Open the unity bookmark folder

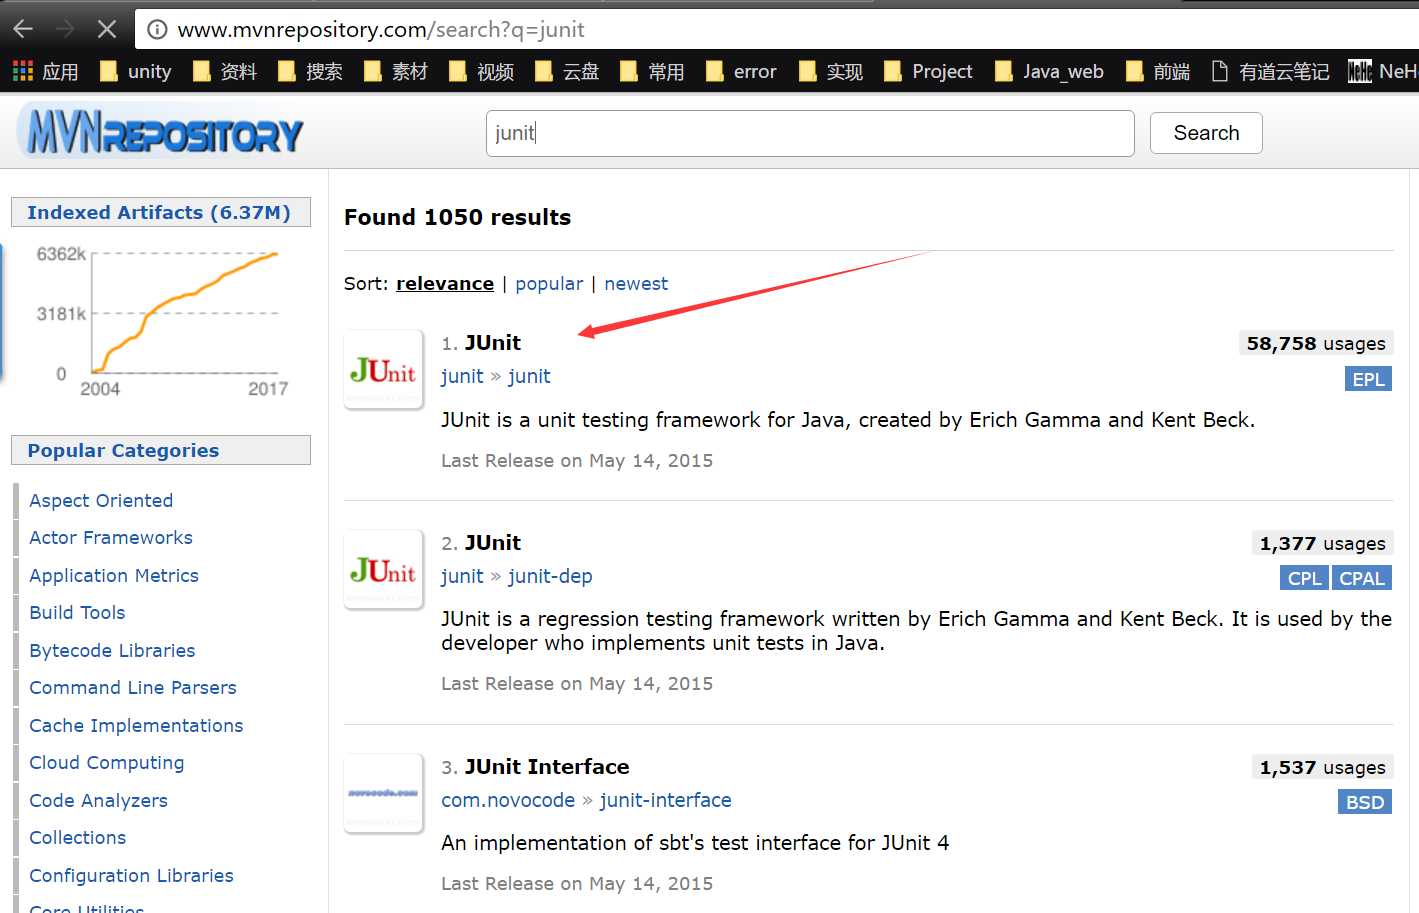click(x=136, y=71)
